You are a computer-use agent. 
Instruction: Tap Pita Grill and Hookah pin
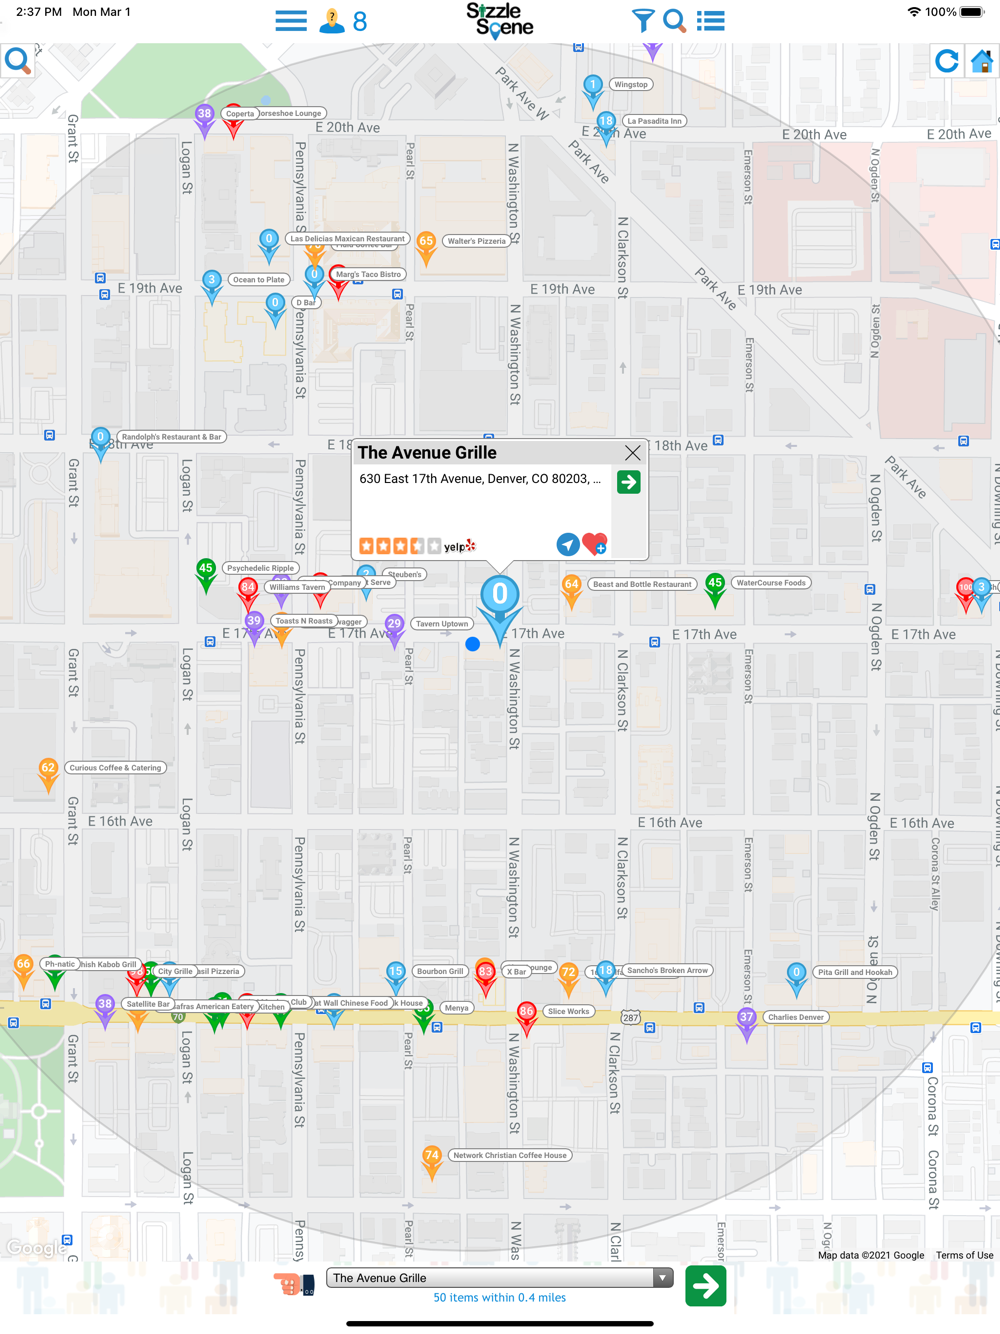pos(796,978)
